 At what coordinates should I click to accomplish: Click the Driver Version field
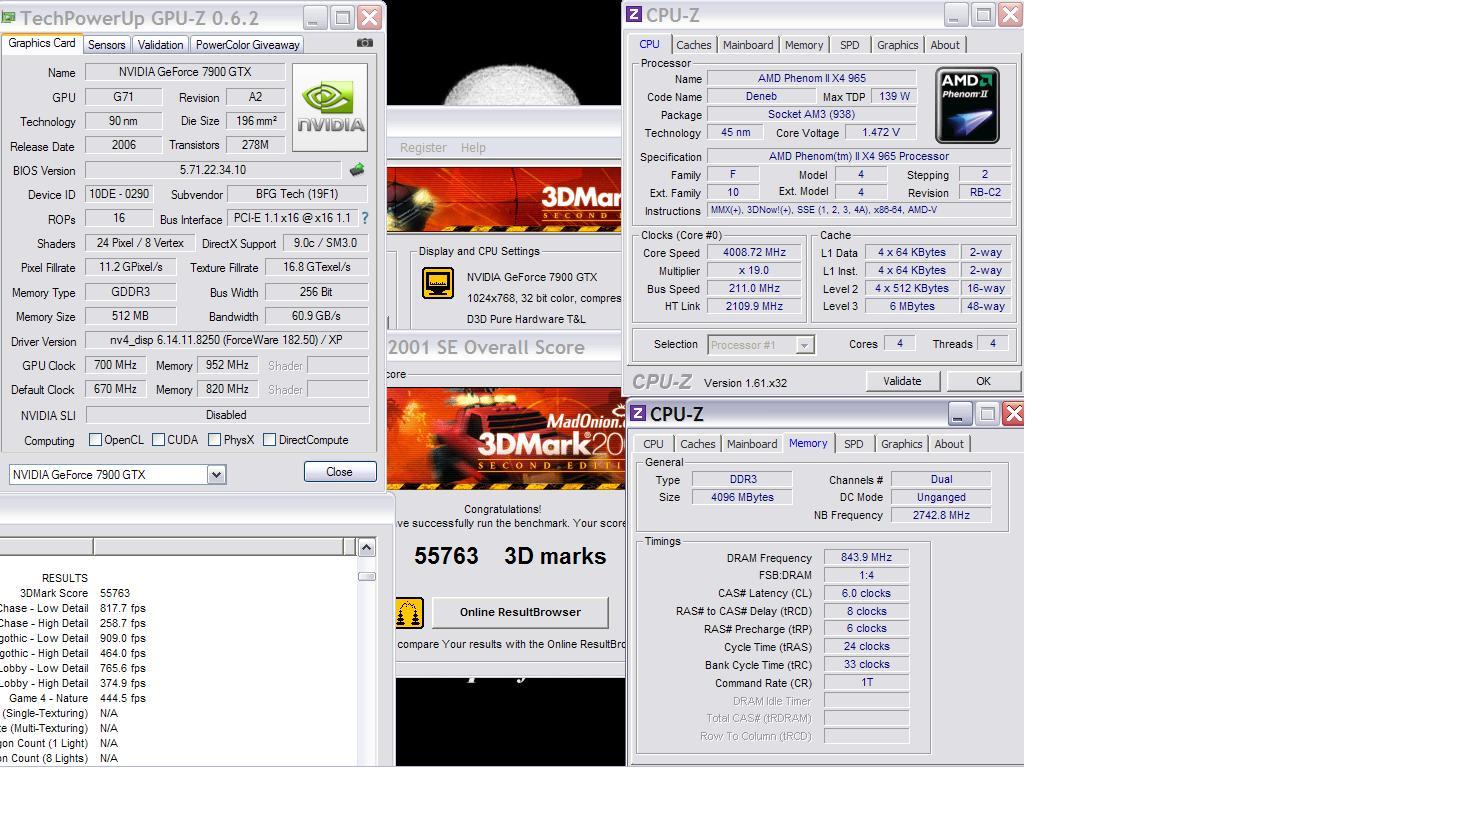[226, 340]
